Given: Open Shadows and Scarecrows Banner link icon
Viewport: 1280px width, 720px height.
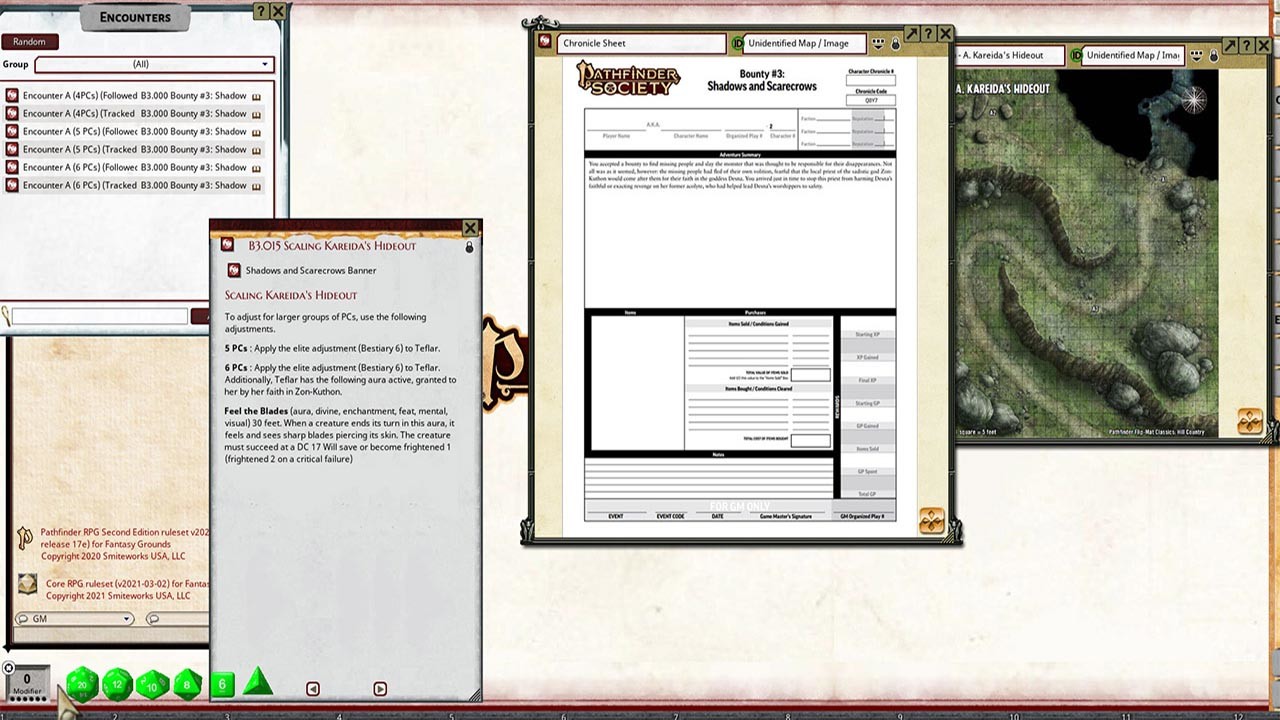Looking at the screenshot, I should [x=234, y=270].
